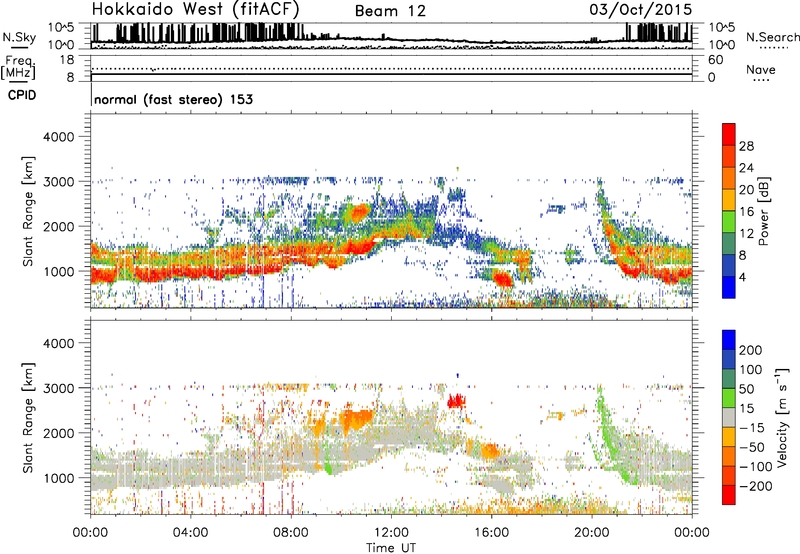Image resolution: width=800 pixels, height=554 pixels.
Task: Click the red power blob near 16:00 below 1000 km
Action: [x=503, y=279]
